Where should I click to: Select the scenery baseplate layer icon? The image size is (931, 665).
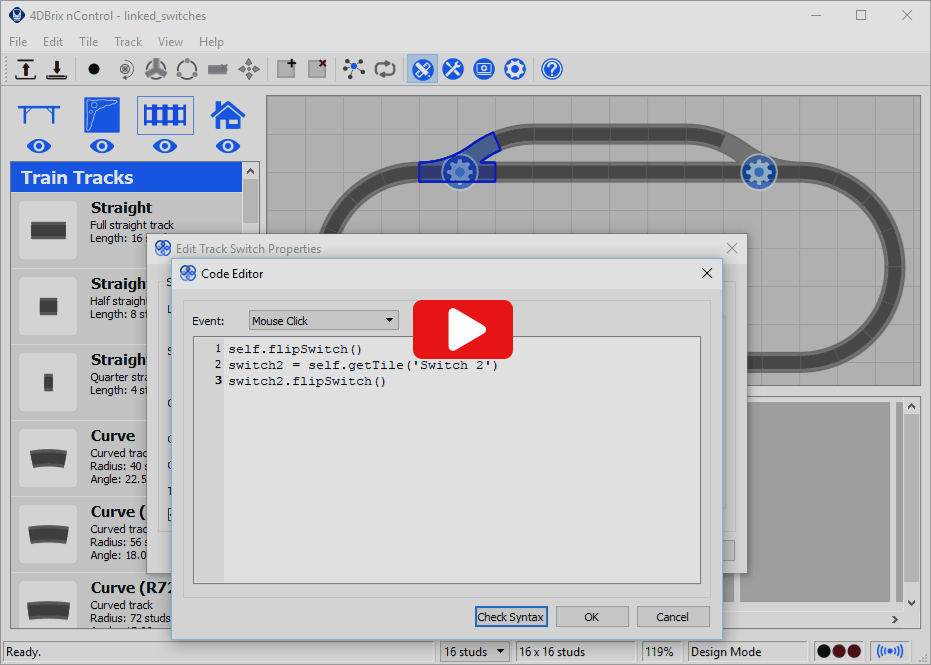click(102, 115)
